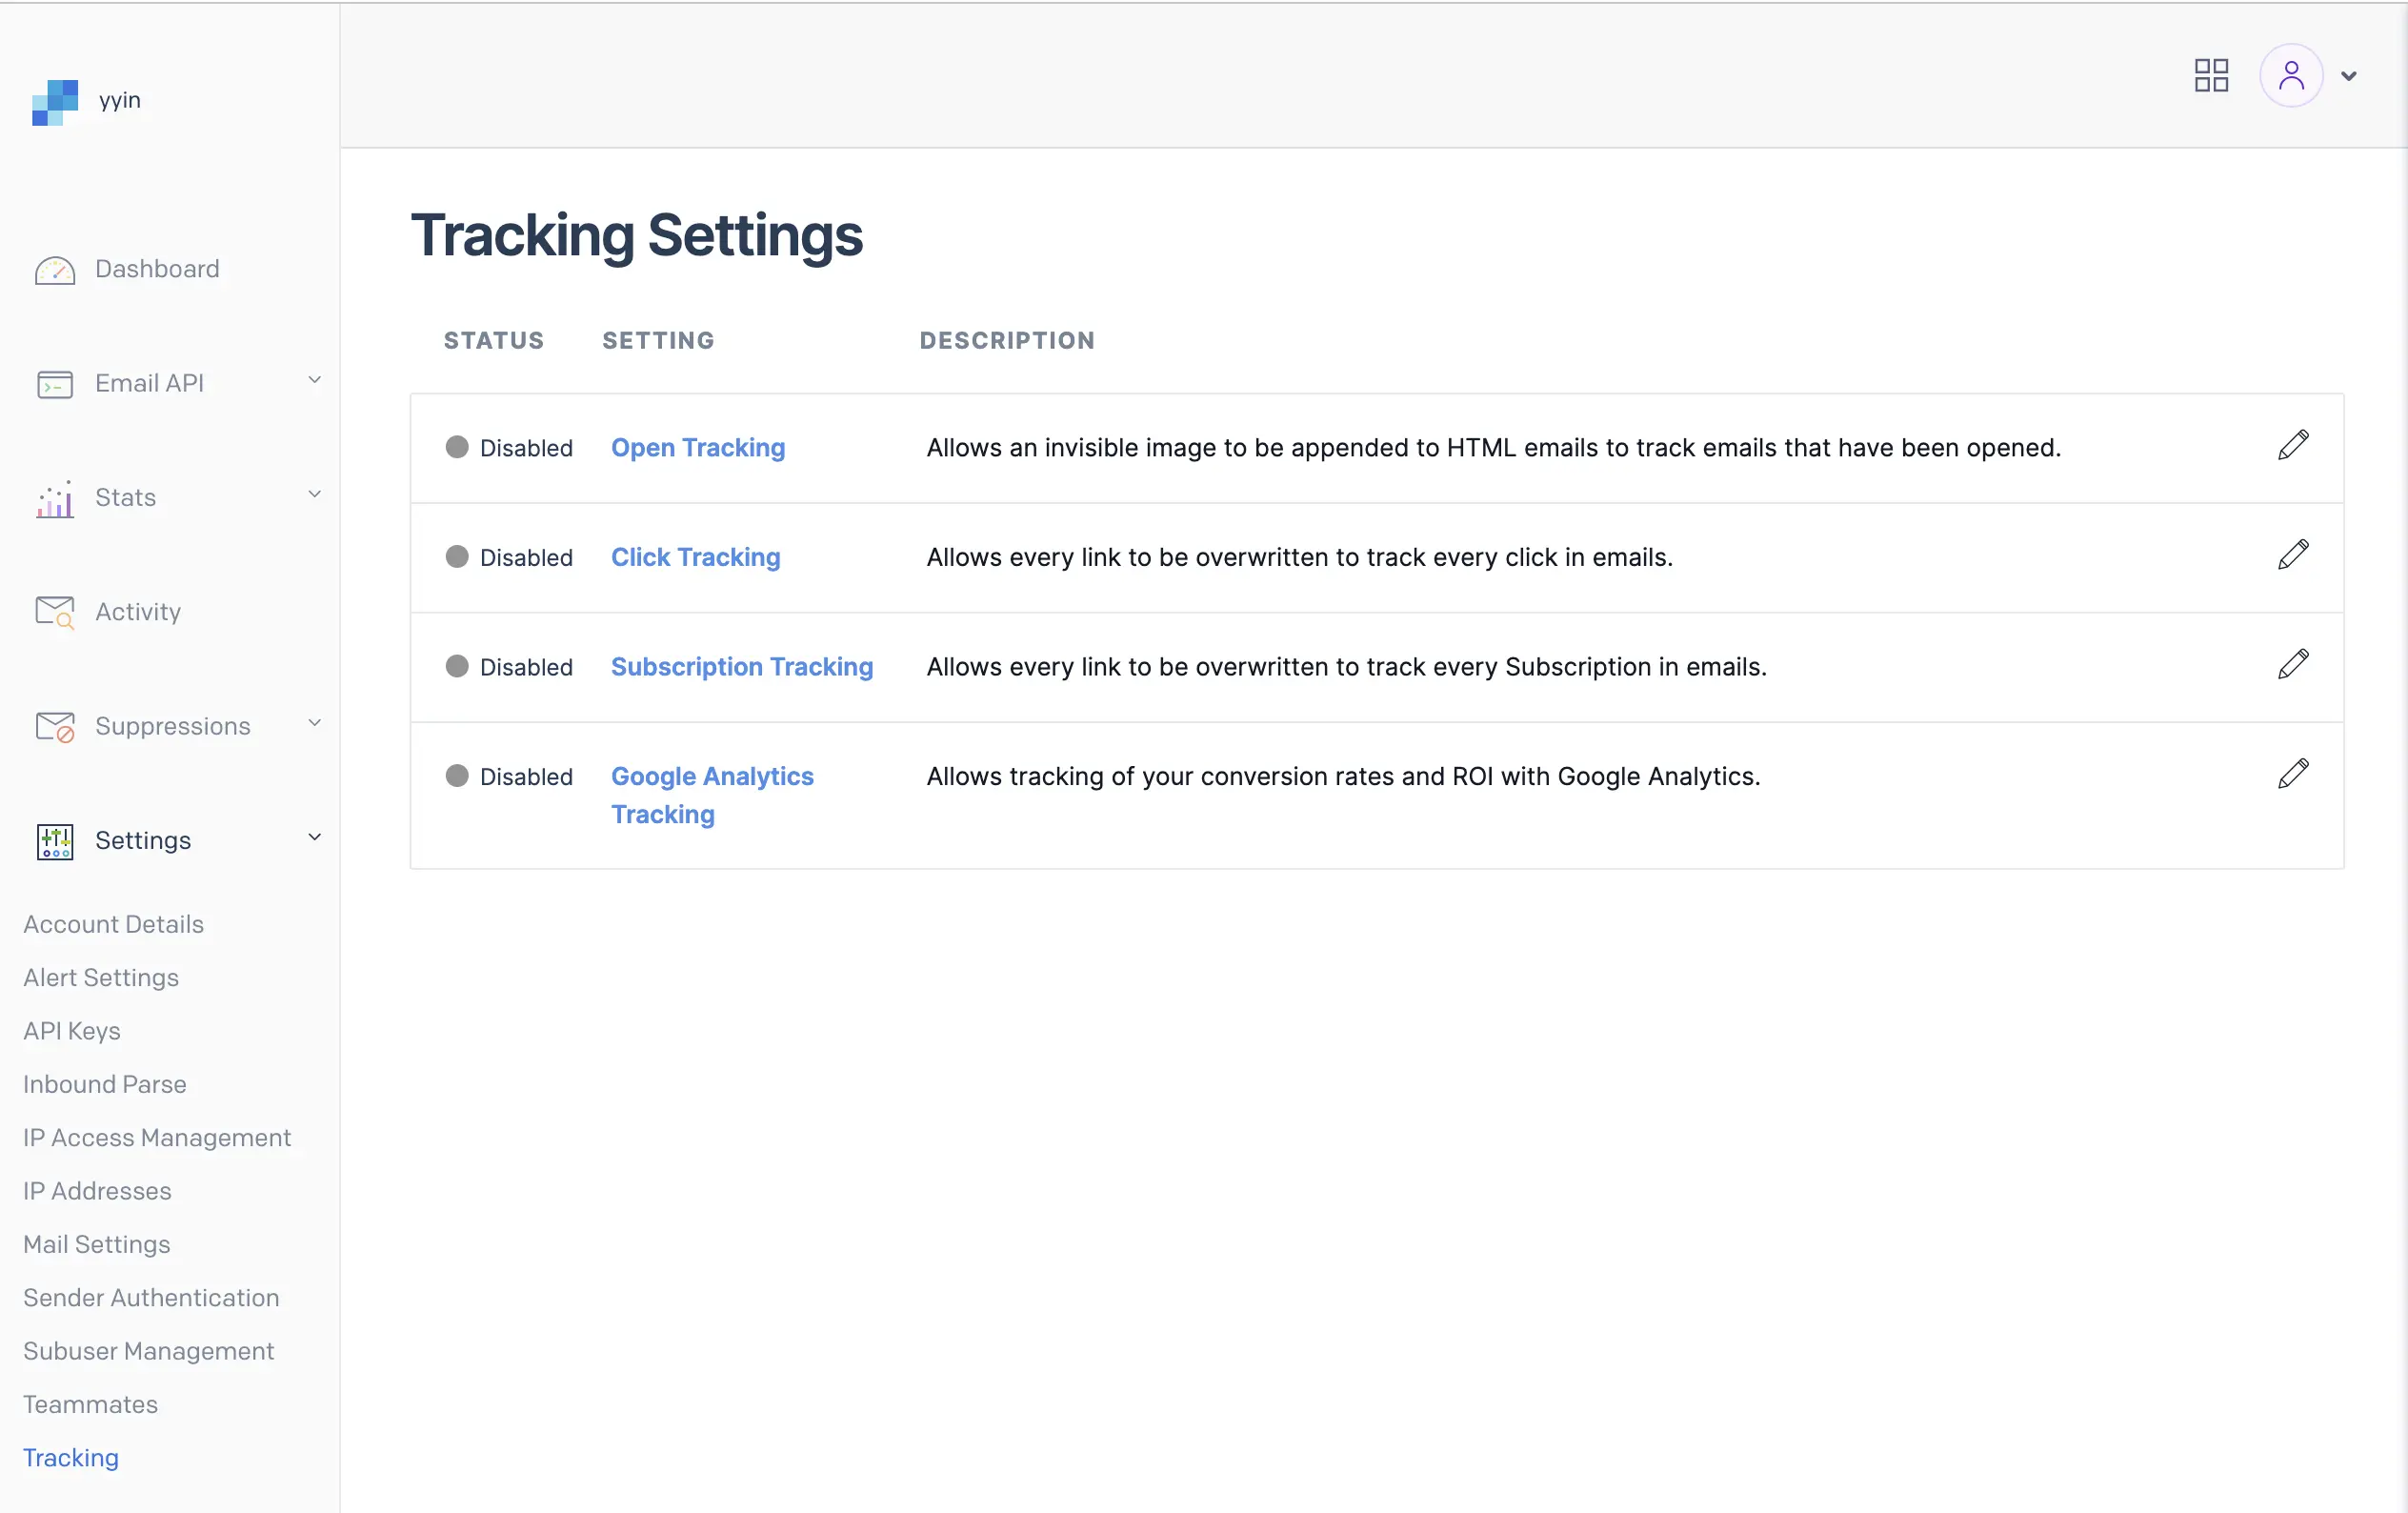The image size is (2408, 1513).
Task: Click the Activity envelope icon
Action: (x=55, y=612)
